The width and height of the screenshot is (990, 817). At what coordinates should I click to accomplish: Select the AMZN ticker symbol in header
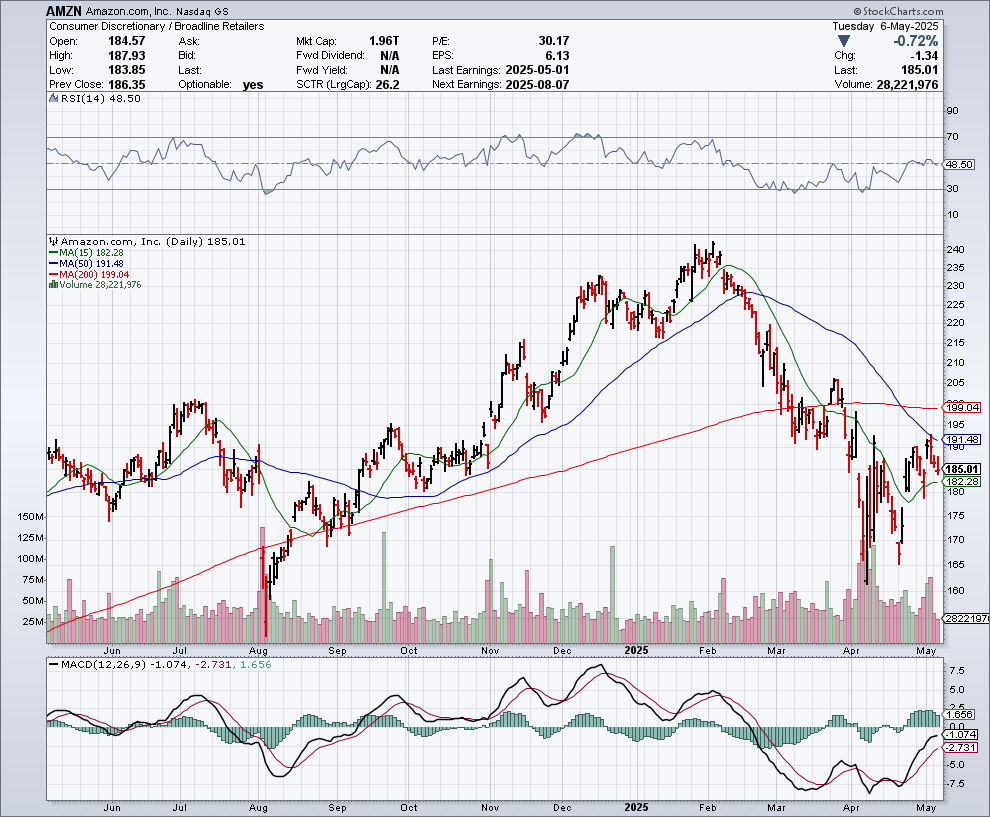[64, 11]
